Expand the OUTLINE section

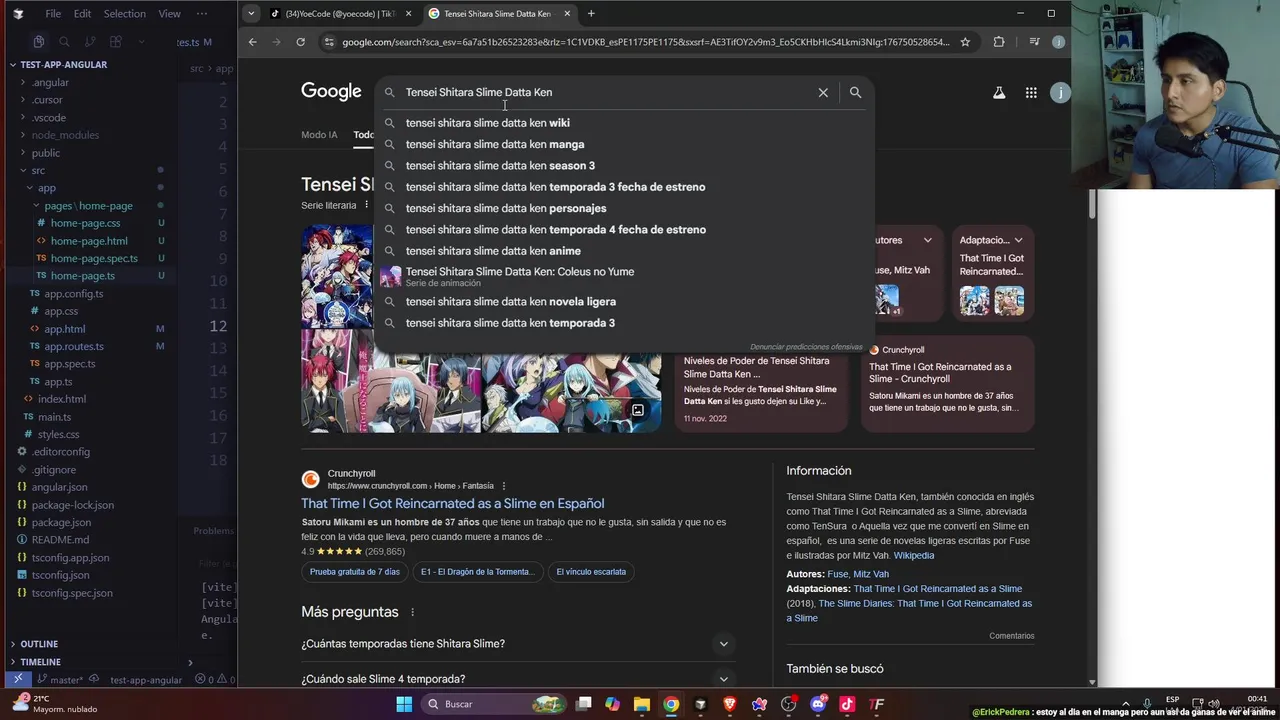[39, 644]
